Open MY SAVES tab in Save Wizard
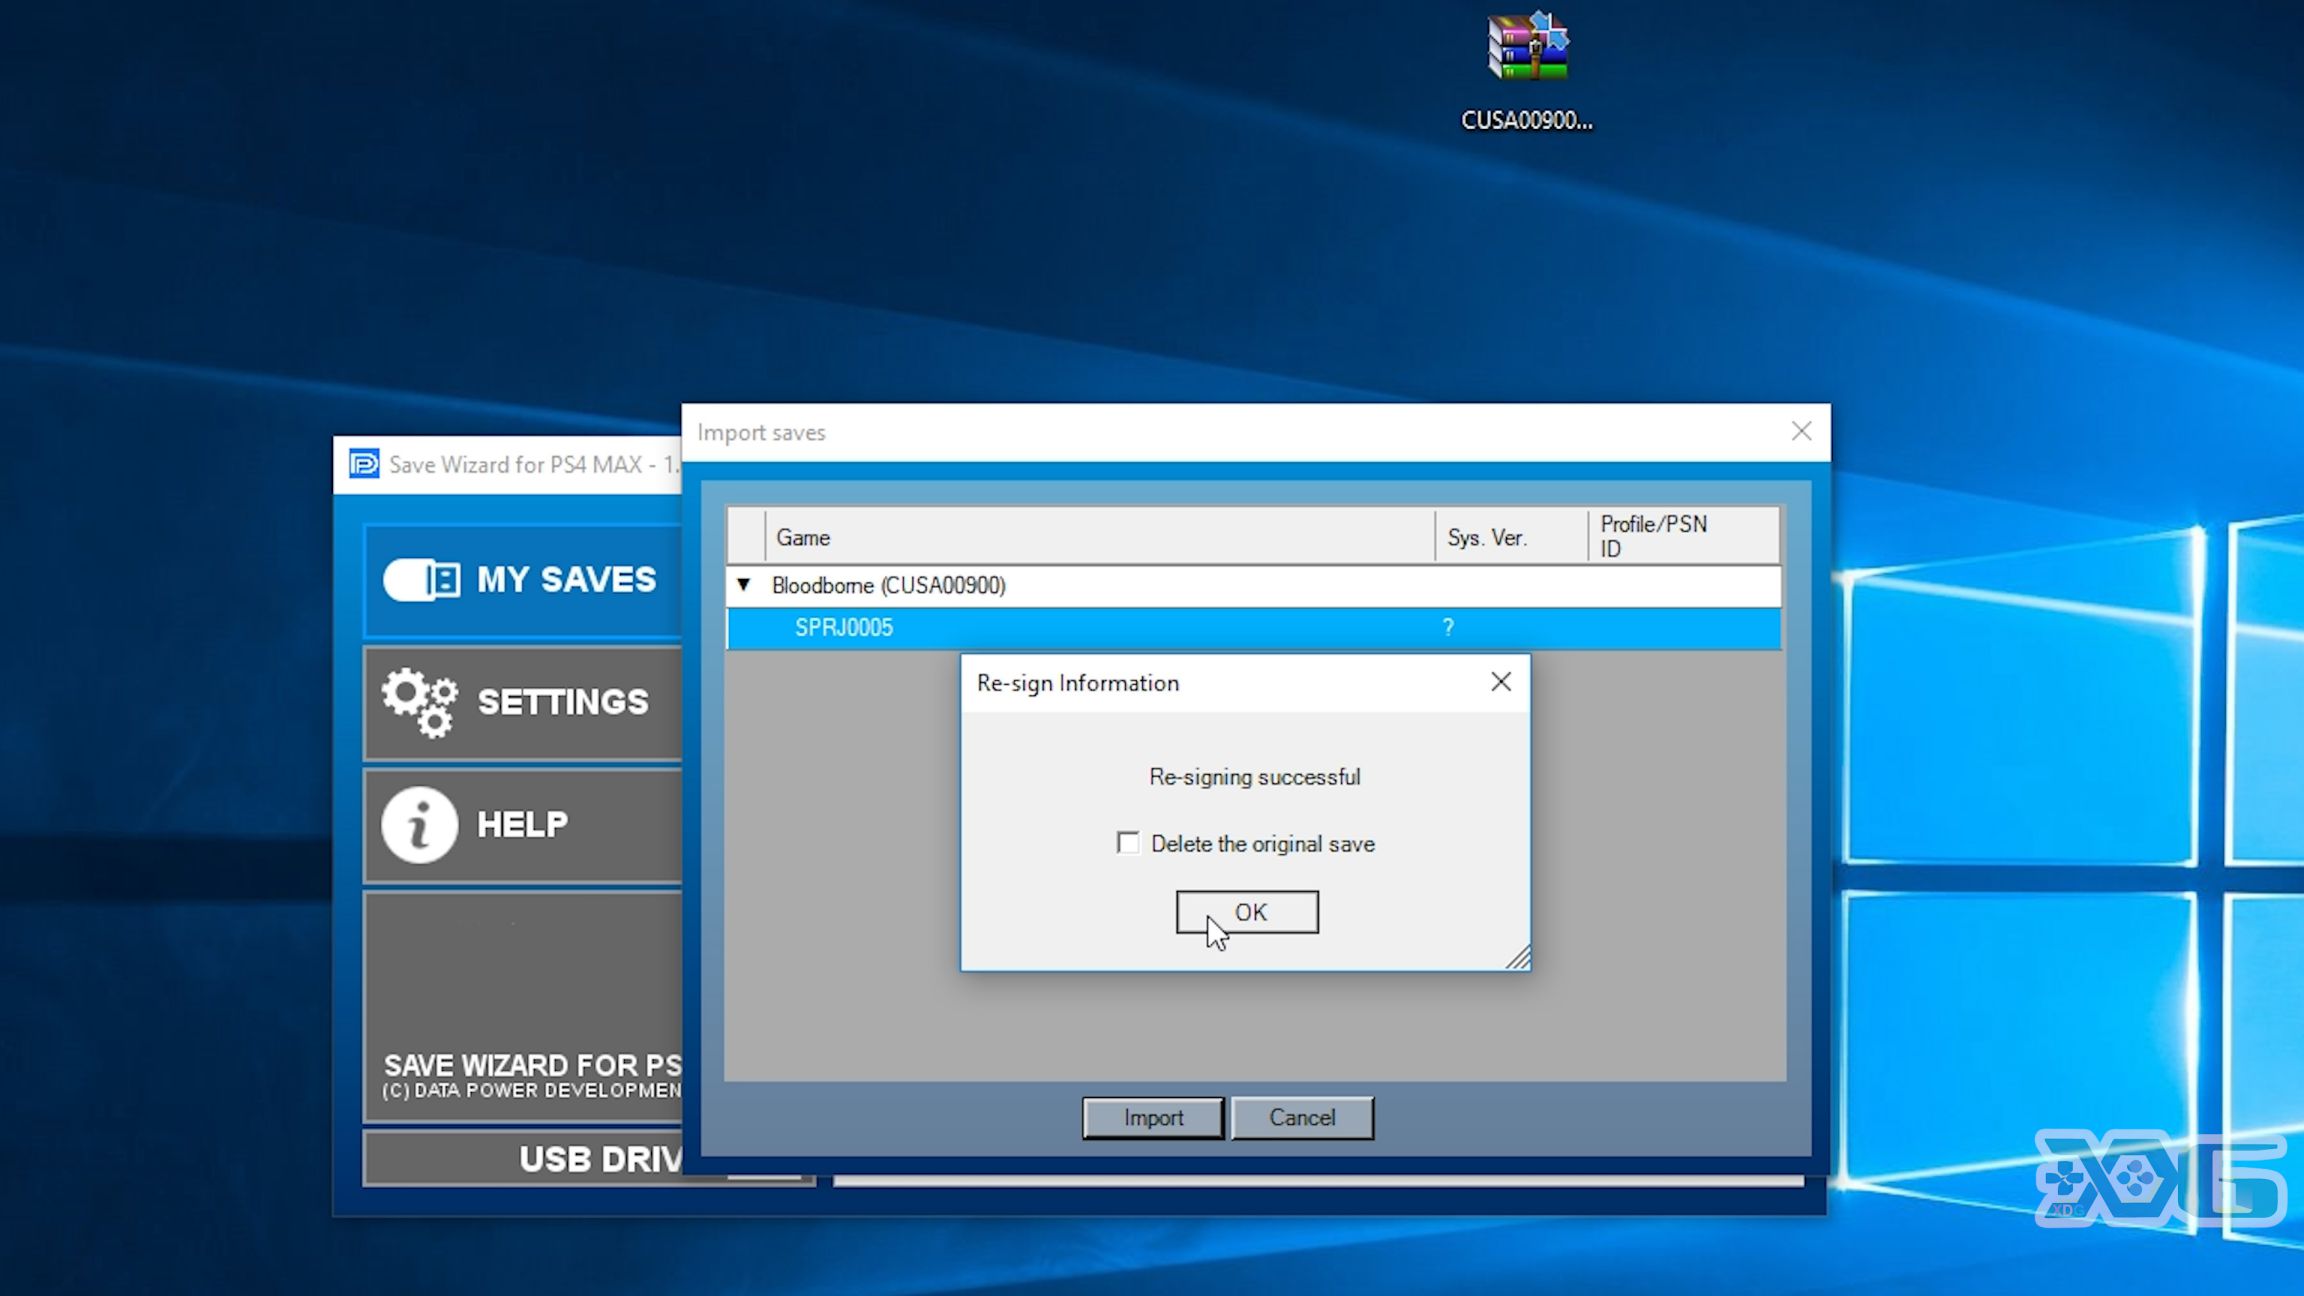 pos(523,580)
